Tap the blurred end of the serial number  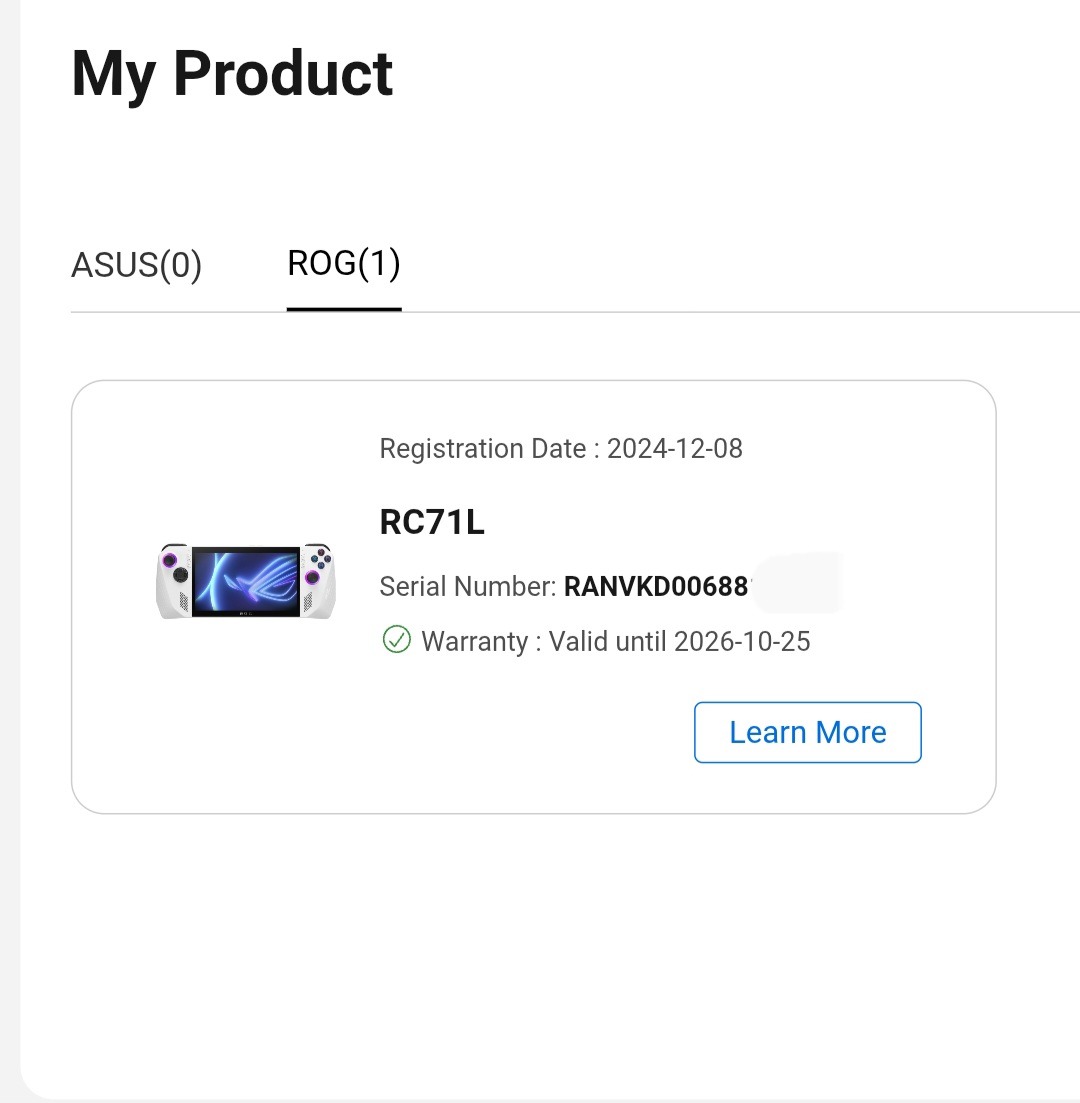point(798,584)
